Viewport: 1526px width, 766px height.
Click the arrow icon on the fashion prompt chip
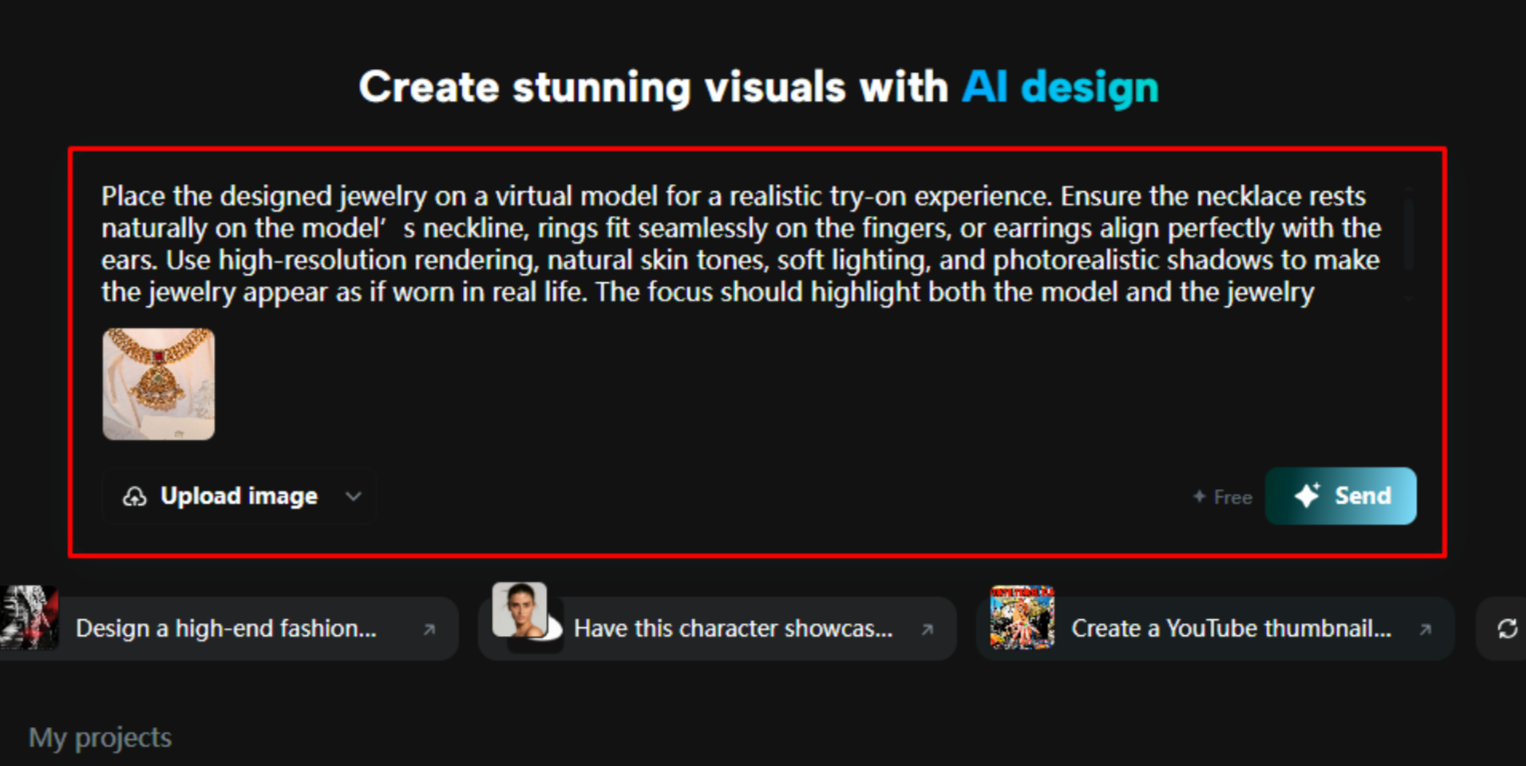point(429,628)
